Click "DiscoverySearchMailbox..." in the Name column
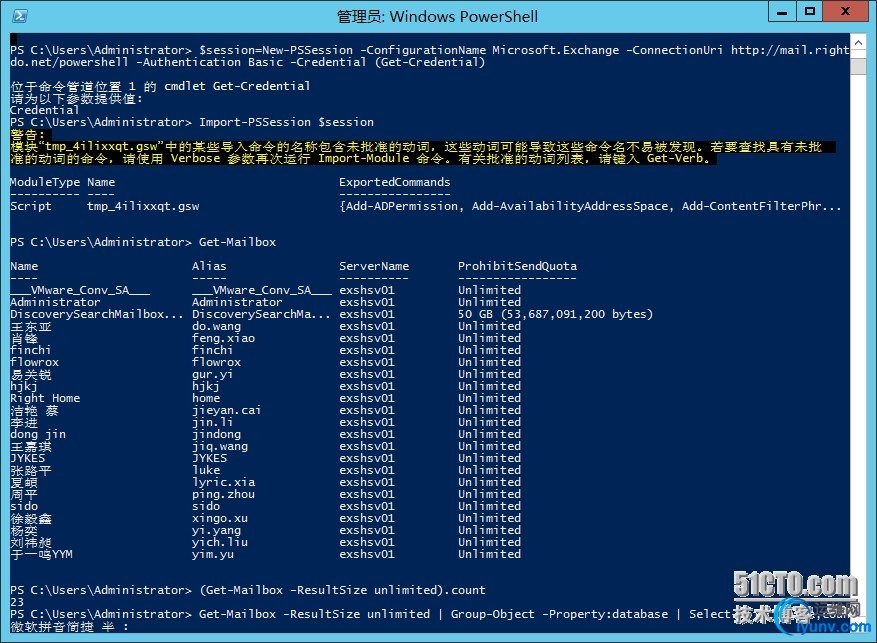877x643 pixels. pos(97,314)
